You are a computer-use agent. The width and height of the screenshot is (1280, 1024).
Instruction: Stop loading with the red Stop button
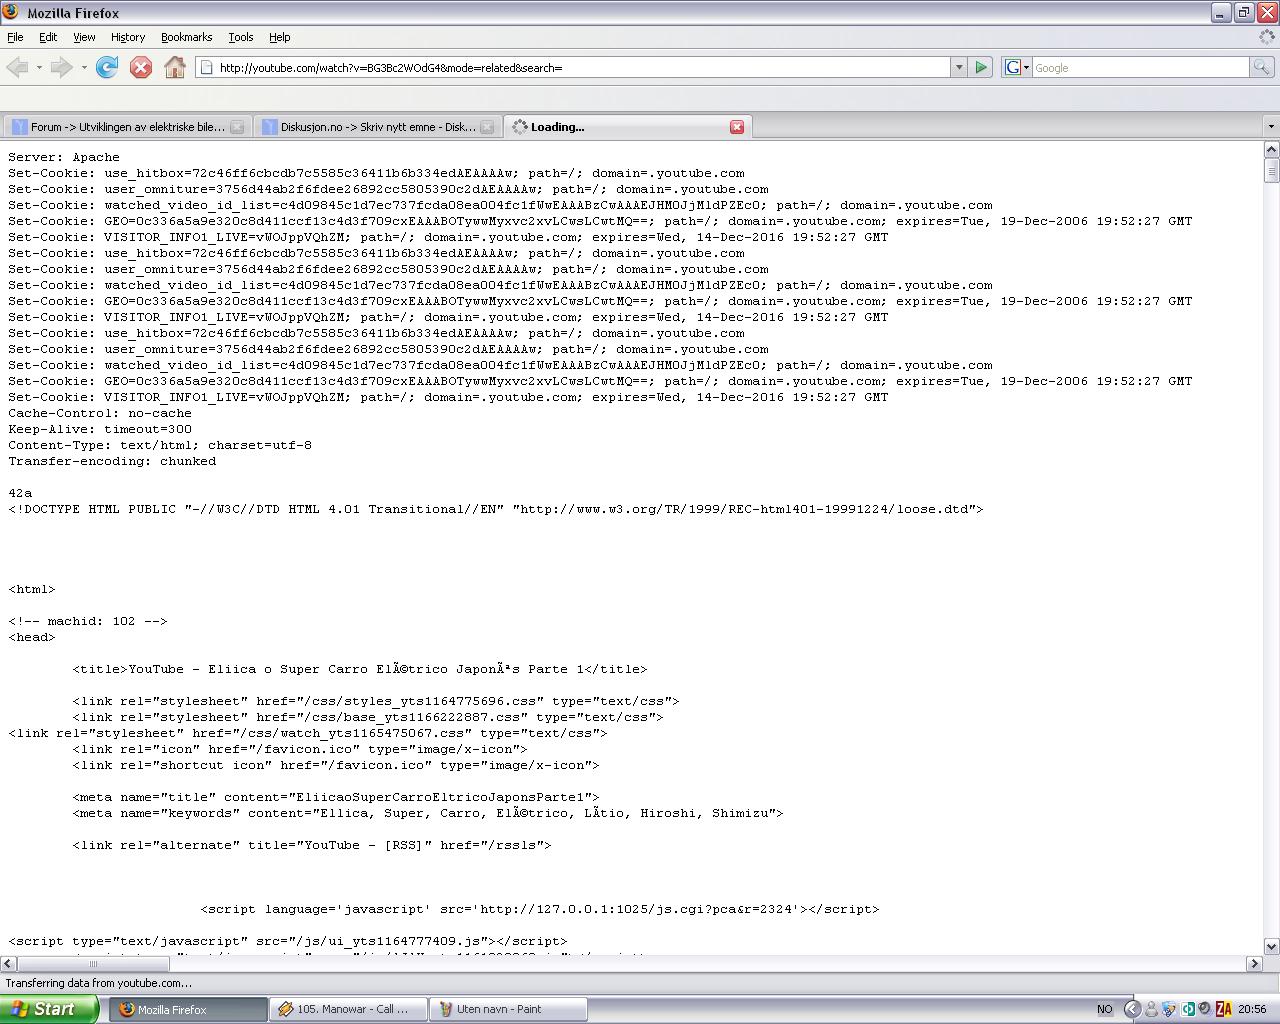tap(141, 67)
